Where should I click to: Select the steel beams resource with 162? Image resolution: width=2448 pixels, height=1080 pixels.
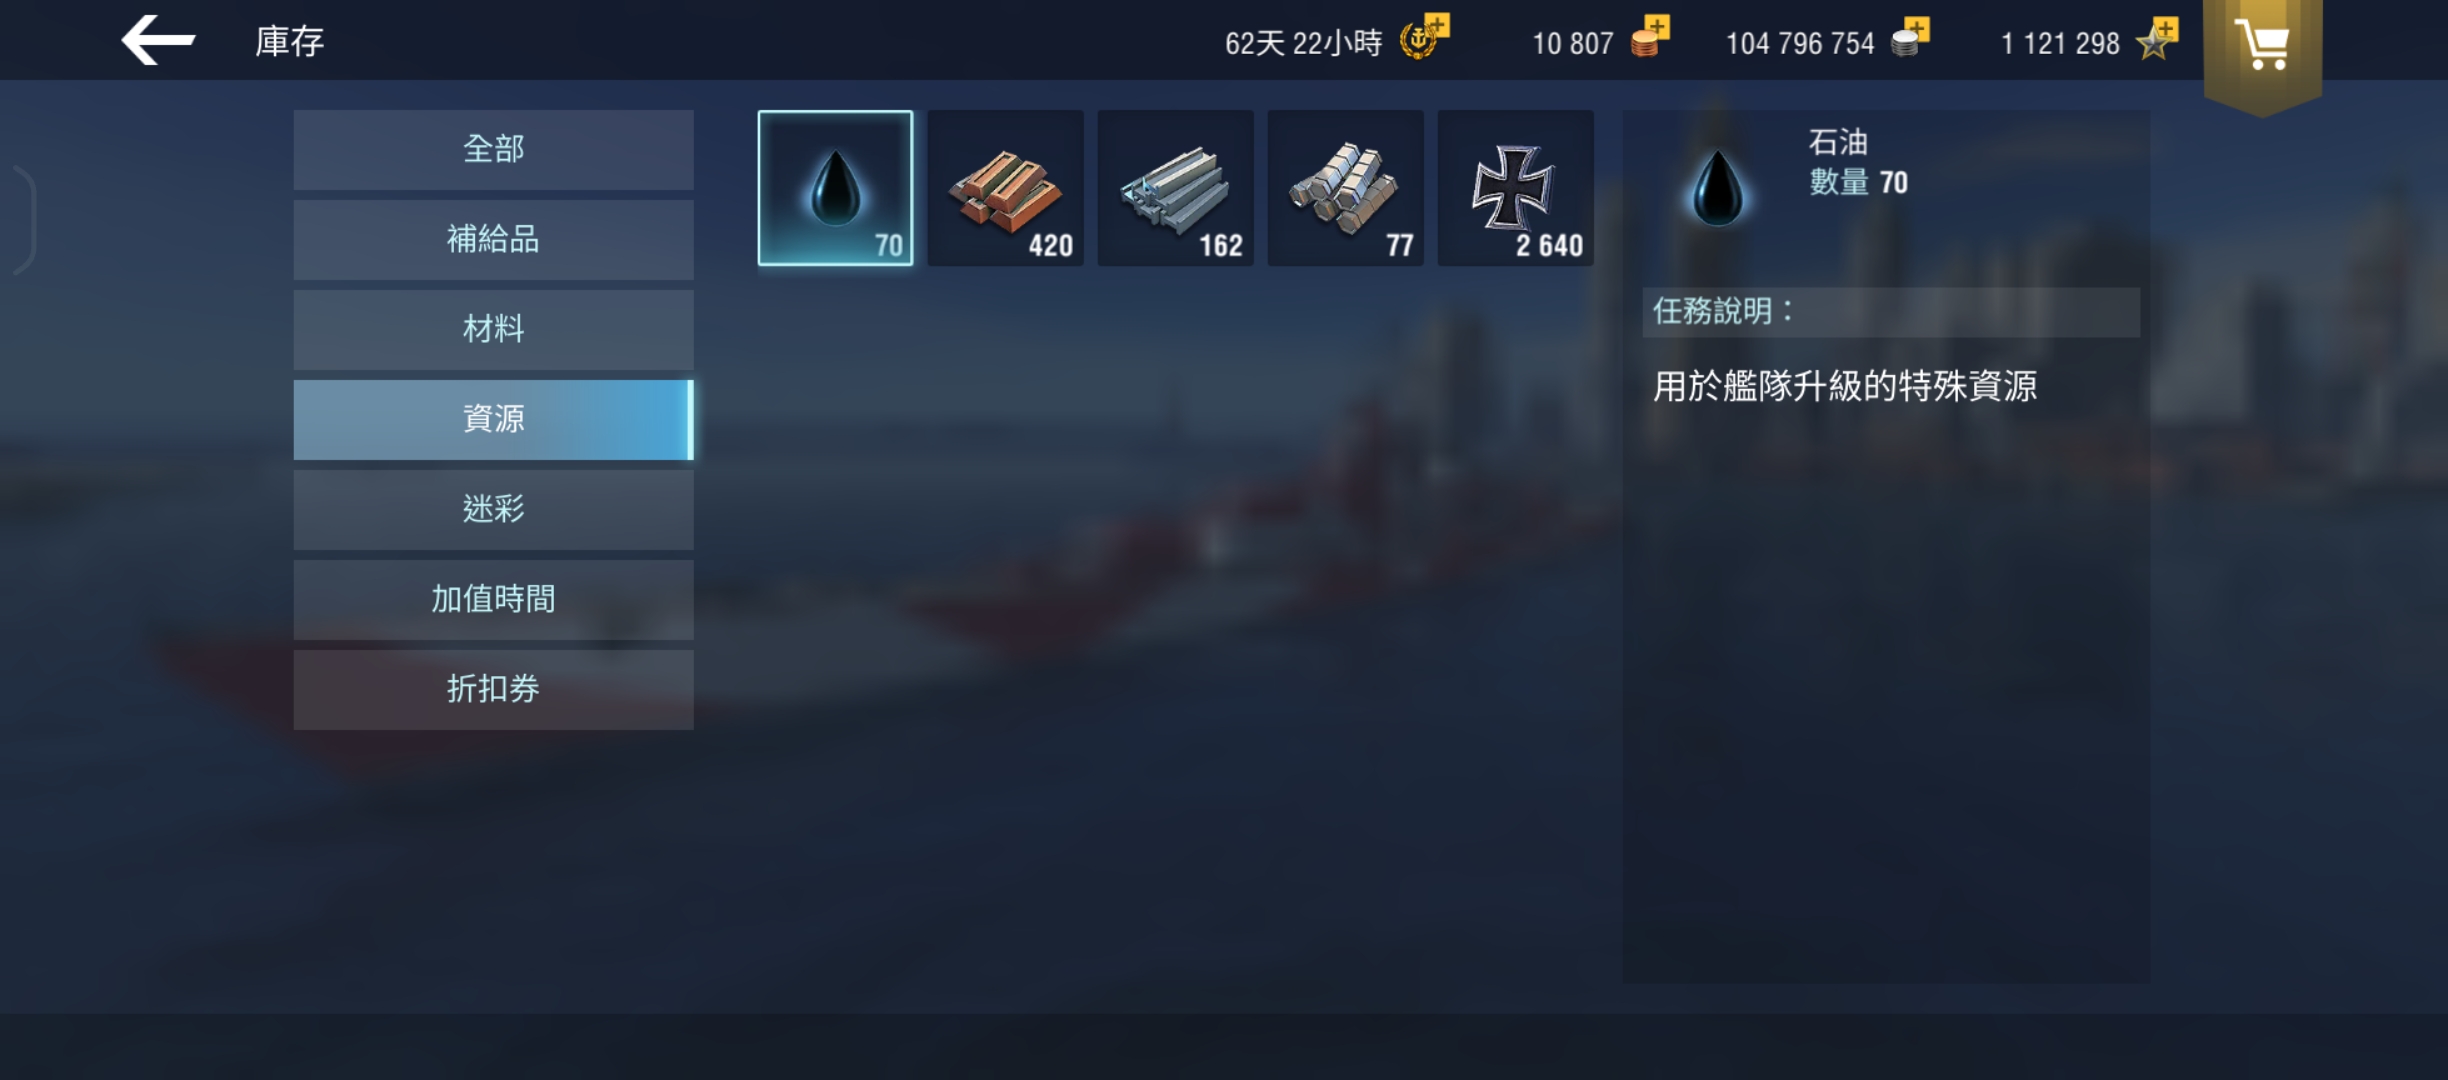pos(1175,188)
